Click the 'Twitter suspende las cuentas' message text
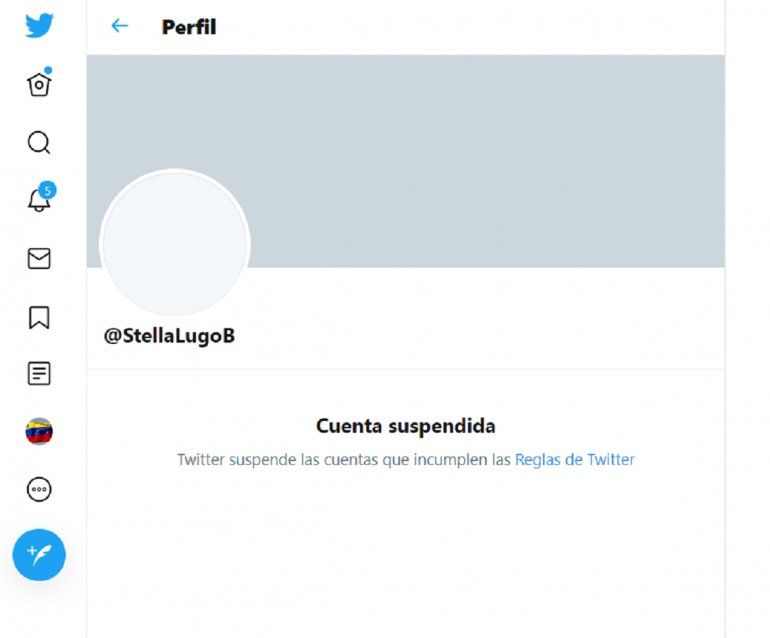The height and width of the screenshot is (638, 770). [x=345, y=460]
